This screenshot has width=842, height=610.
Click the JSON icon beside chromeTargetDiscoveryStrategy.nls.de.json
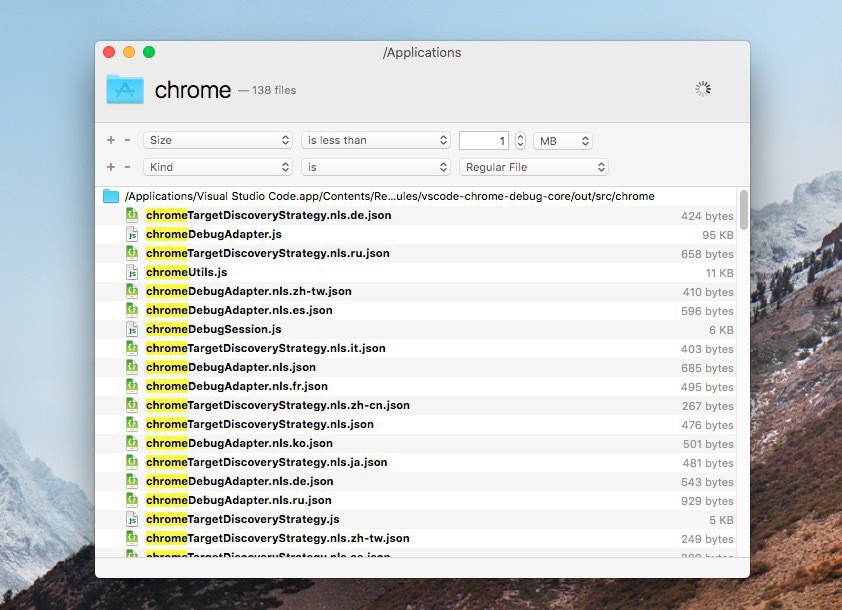131,215
